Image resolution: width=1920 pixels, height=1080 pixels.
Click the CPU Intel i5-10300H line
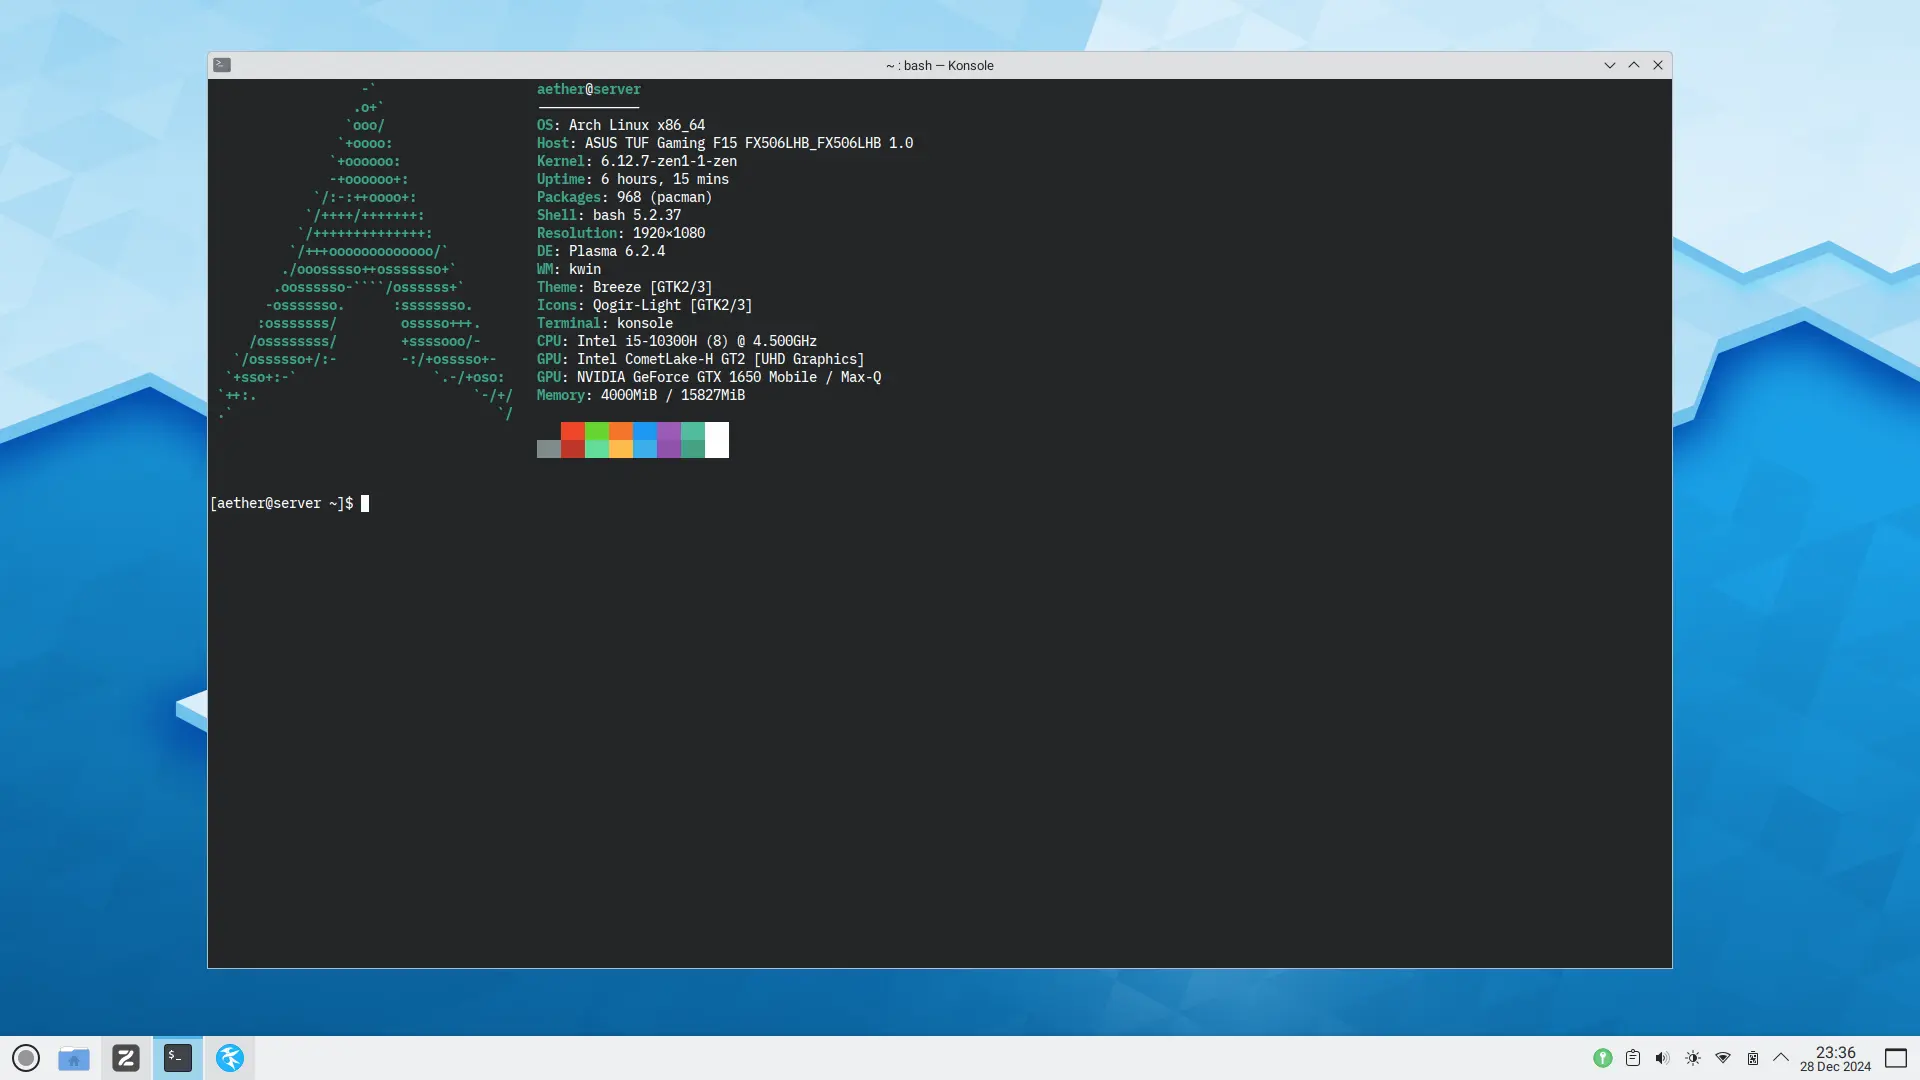tap(677, 341)
